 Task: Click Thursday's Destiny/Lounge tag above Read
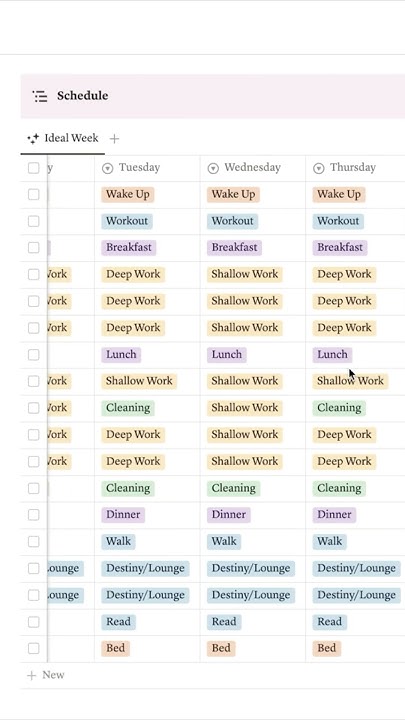[x=356, y=595]
